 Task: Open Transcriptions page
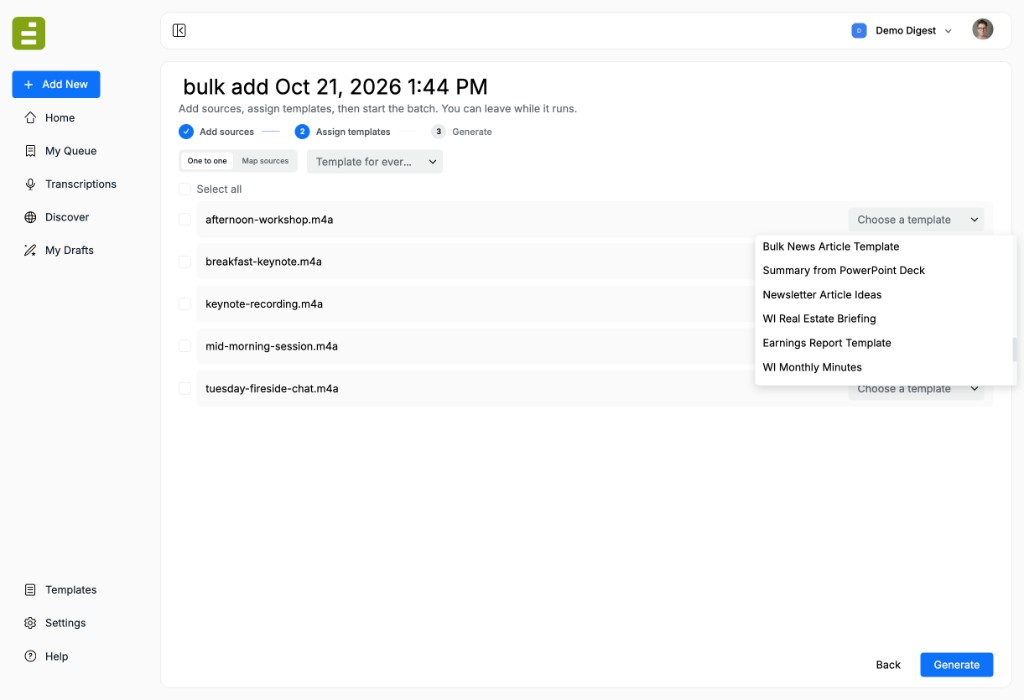[80, 184]
